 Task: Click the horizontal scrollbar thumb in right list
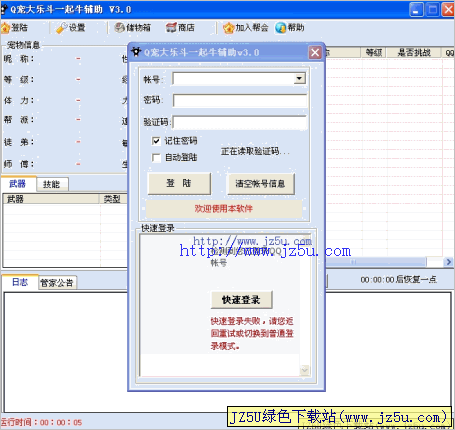click(376, 262)
